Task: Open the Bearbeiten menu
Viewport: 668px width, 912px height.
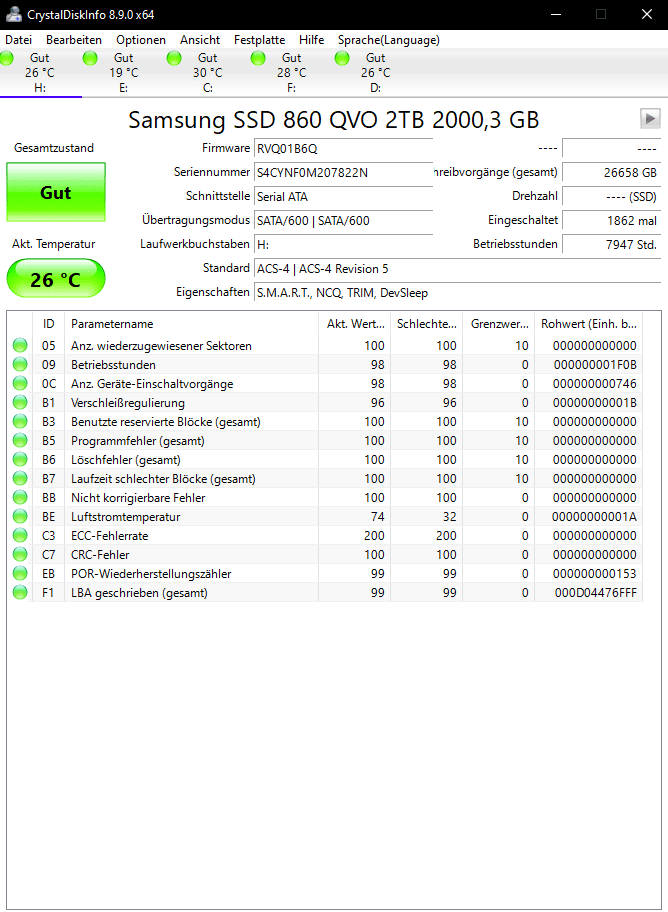Action: (74, 40)
